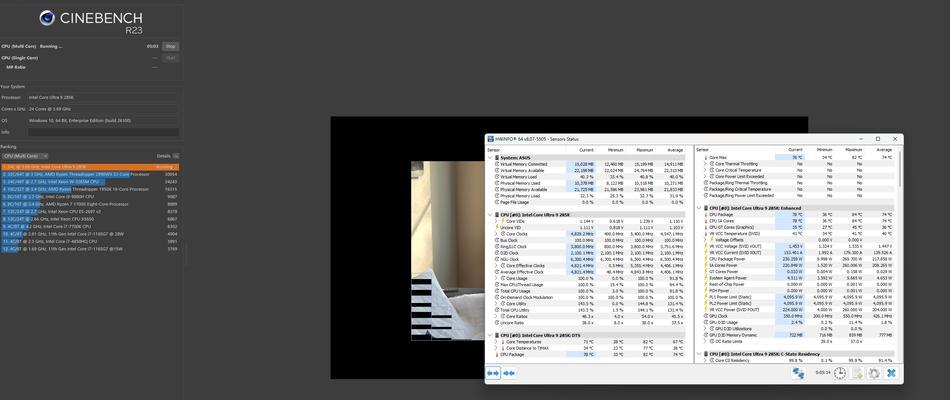
Task: Select the Core i7-7700K ranking row
Action: 90,226
